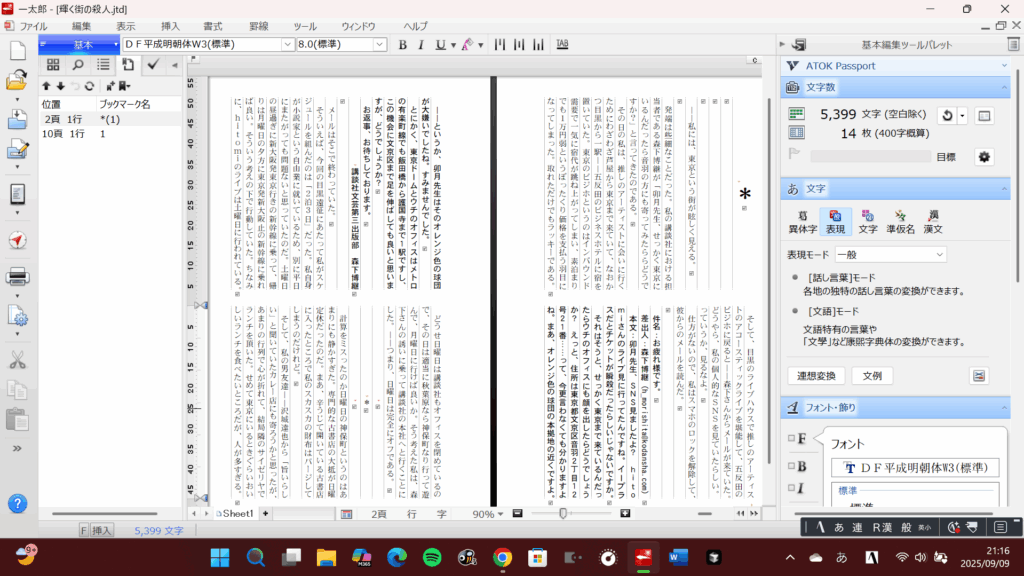The image size is (1024, 576).
Task: Open the 表現モード dropdown
Action: [x=891, y=254]
